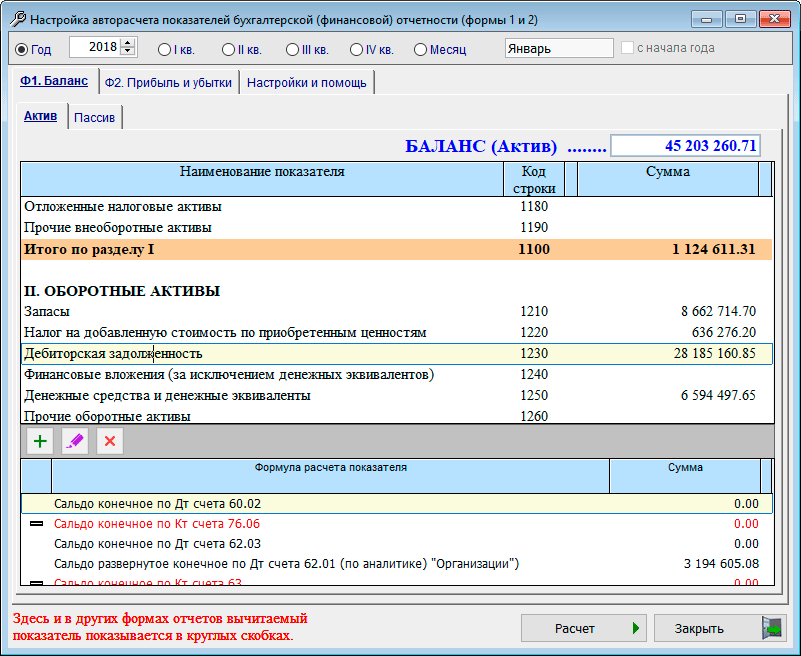This screenshot has width=801, height=656.
Task: Click the balance total field 45 203 260.71
Action: [x=686, y=146]
